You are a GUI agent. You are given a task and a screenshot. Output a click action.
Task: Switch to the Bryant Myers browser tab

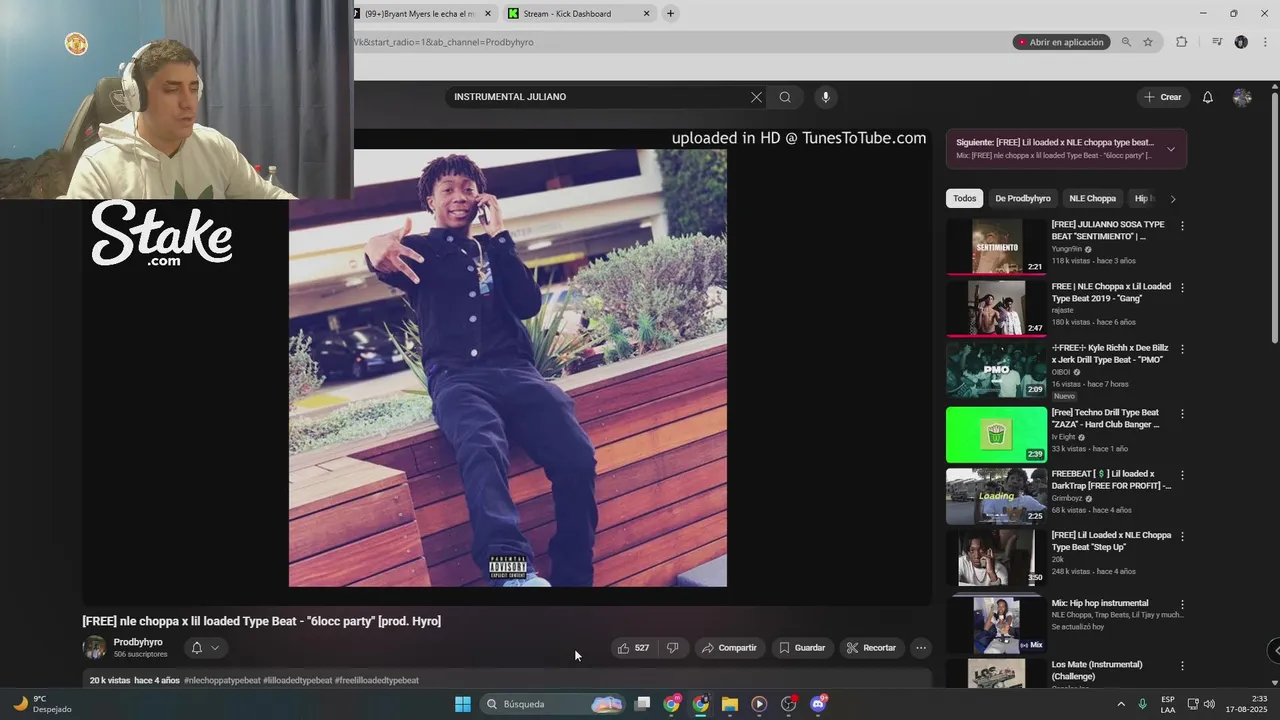pos(419,14)
